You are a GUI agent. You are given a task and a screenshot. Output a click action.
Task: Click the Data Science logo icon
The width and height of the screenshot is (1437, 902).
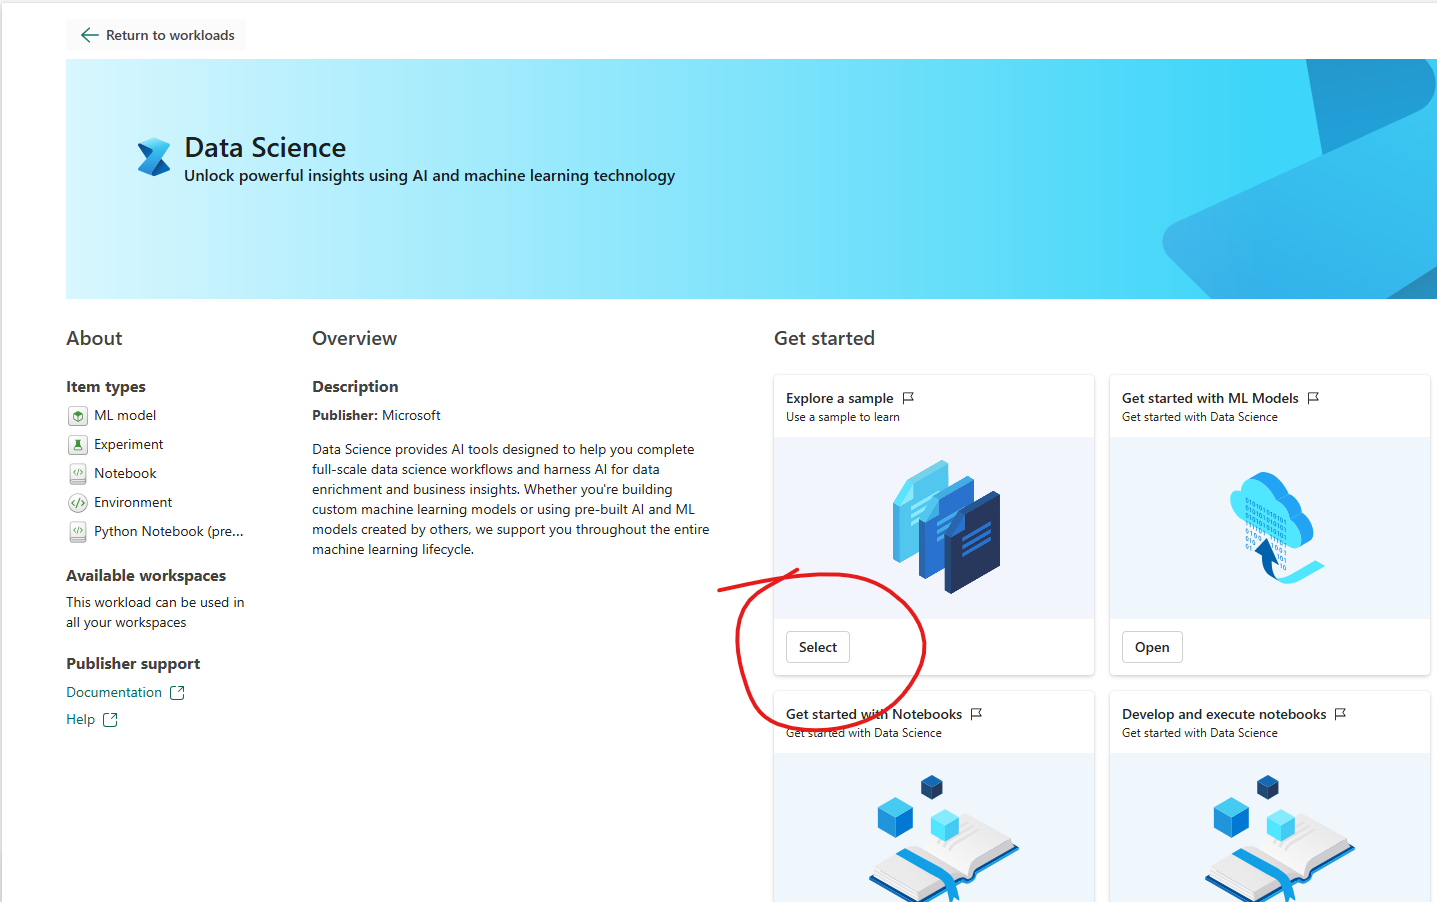click(x=154, y=157)
